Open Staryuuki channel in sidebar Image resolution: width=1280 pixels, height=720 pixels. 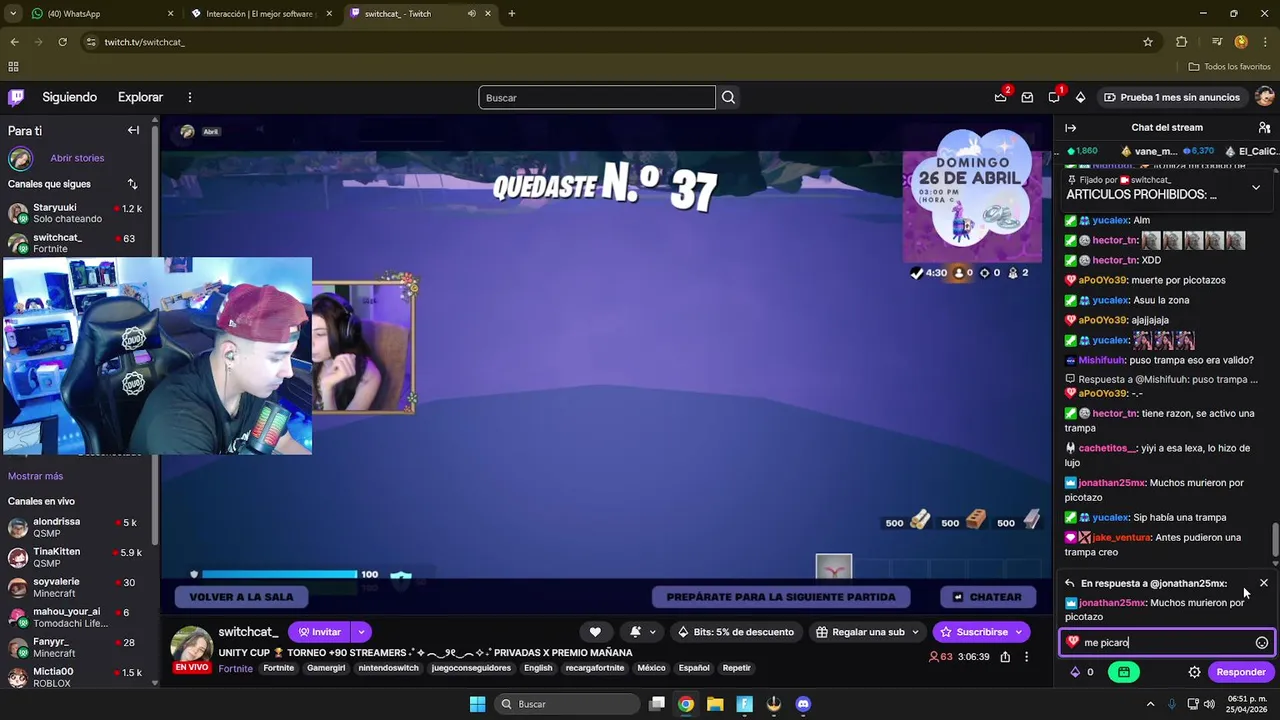pyautogui.click(x=76, y=213)
